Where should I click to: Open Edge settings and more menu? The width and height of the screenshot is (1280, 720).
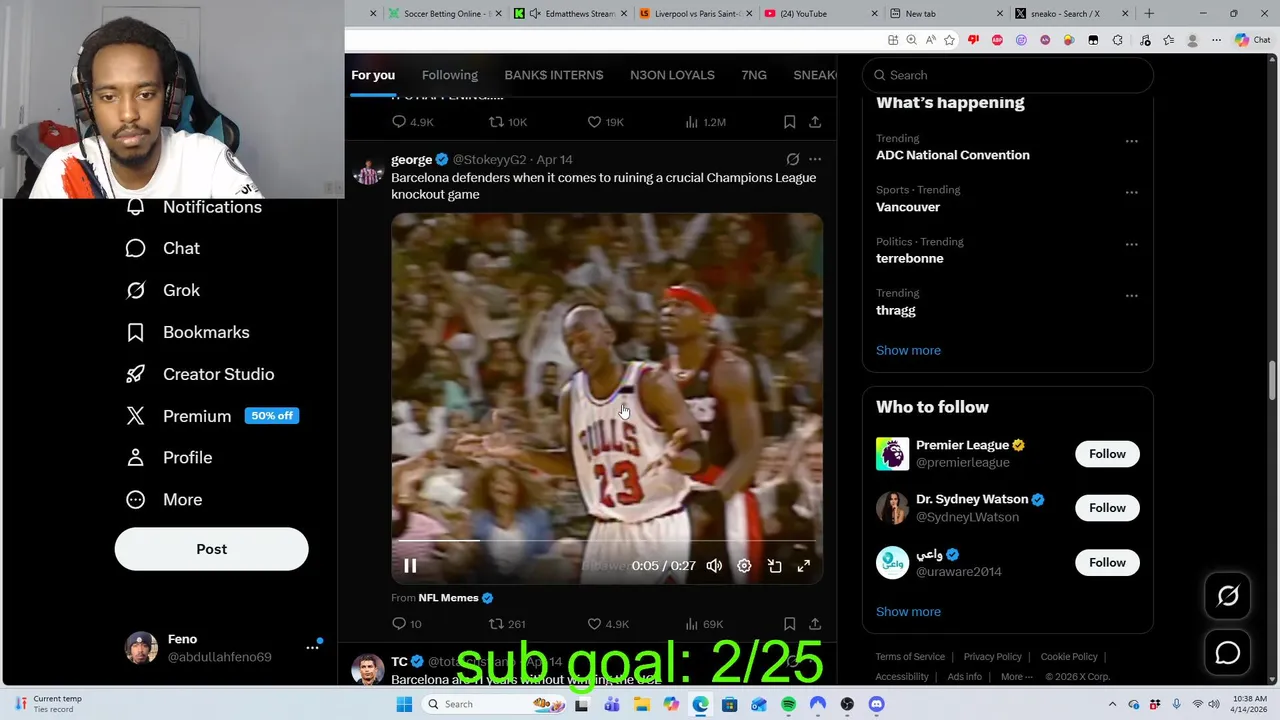point(1216,40)
